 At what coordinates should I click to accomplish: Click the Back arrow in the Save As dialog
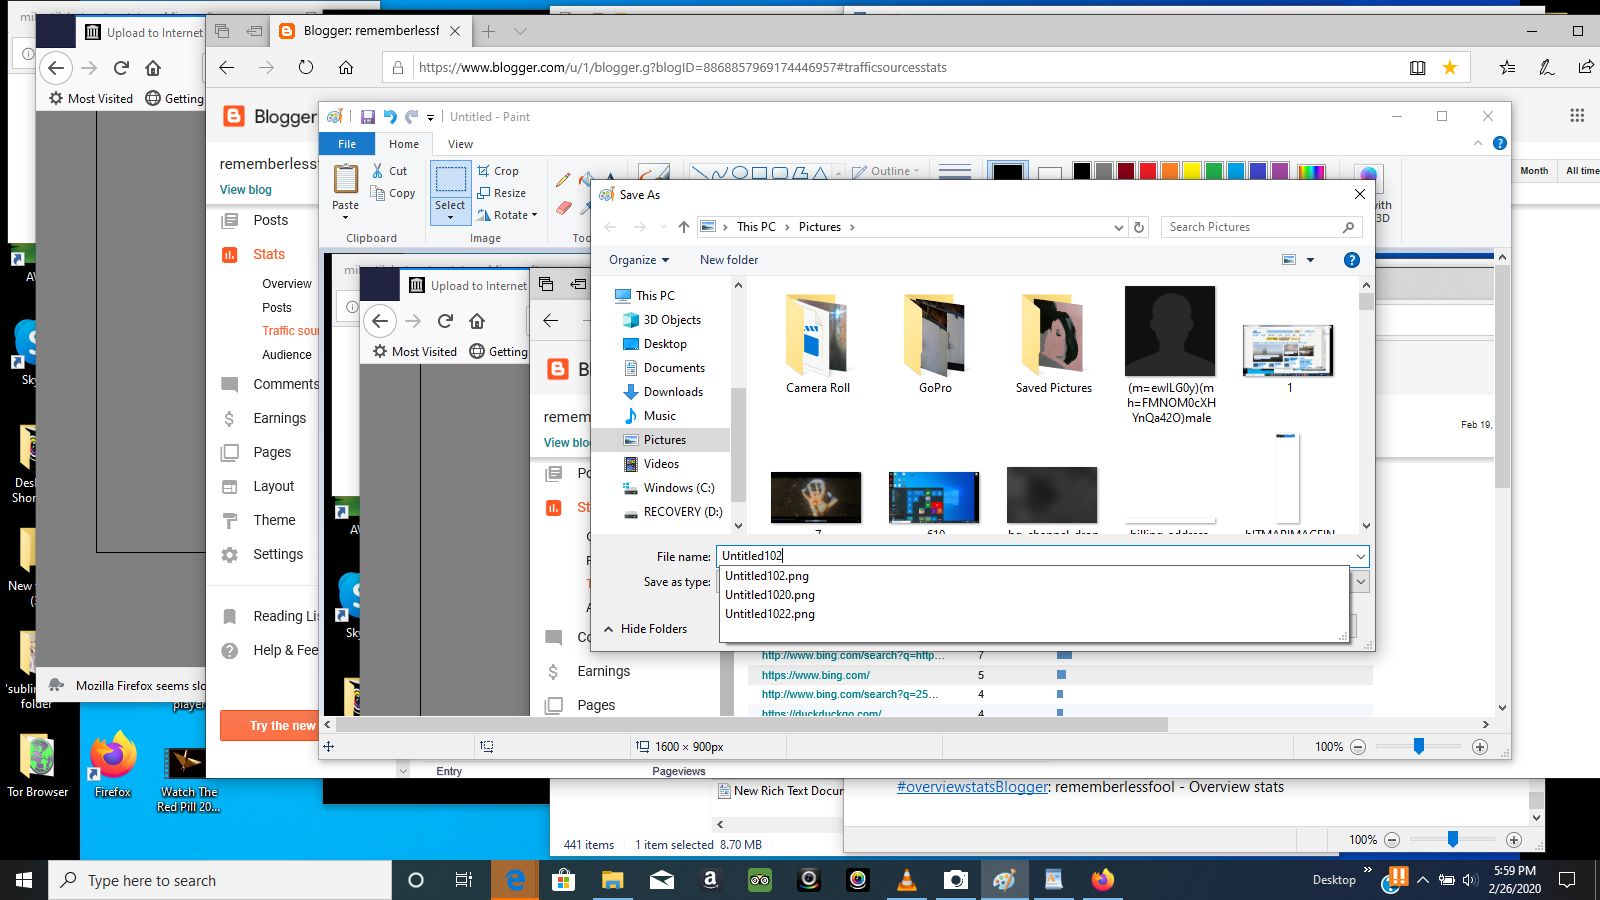610,227
